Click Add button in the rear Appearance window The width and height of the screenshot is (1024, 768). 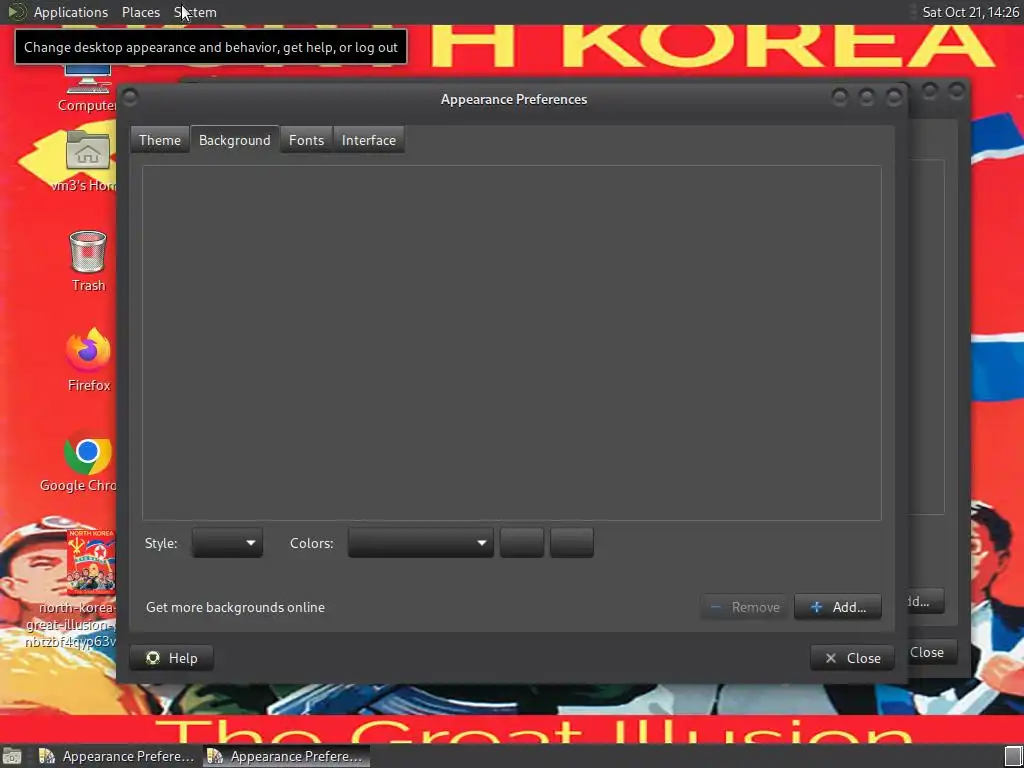coord(926,601)
